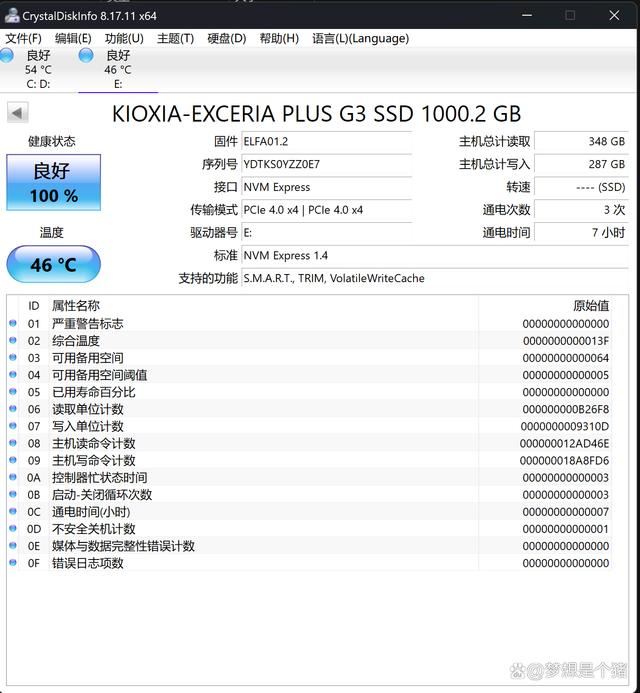Click status dot of attribute 0E 媒体与数据完整性错误计数
Screen dimensions: 640x693
click(13, 545)
